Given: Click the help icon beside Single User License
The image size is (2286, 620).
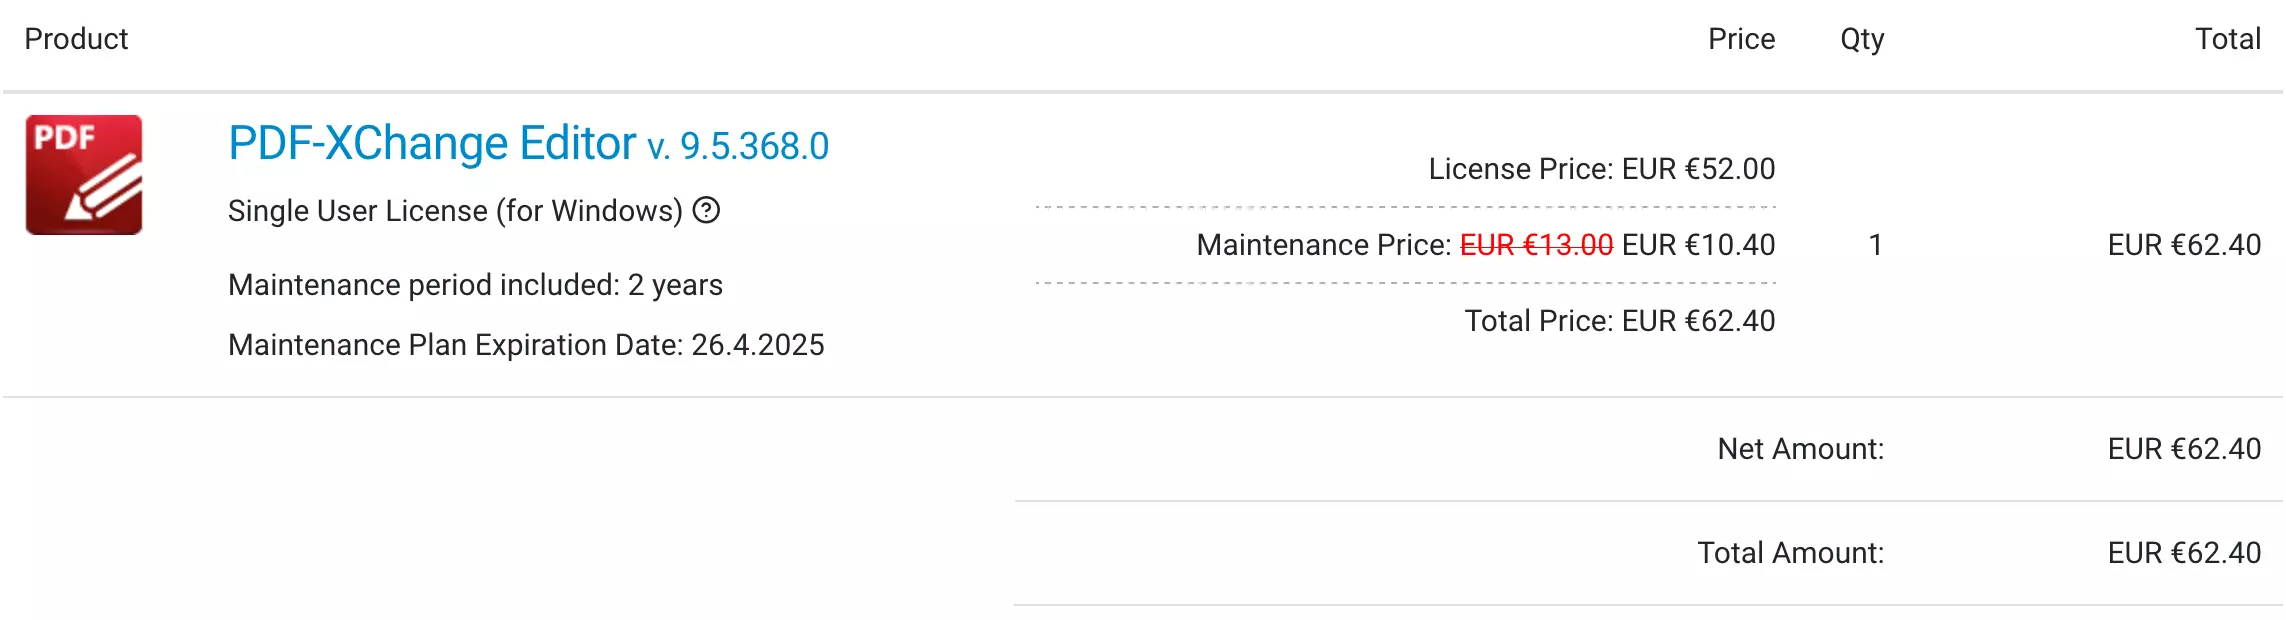Looking at the screenshot, I should point(706,211).
